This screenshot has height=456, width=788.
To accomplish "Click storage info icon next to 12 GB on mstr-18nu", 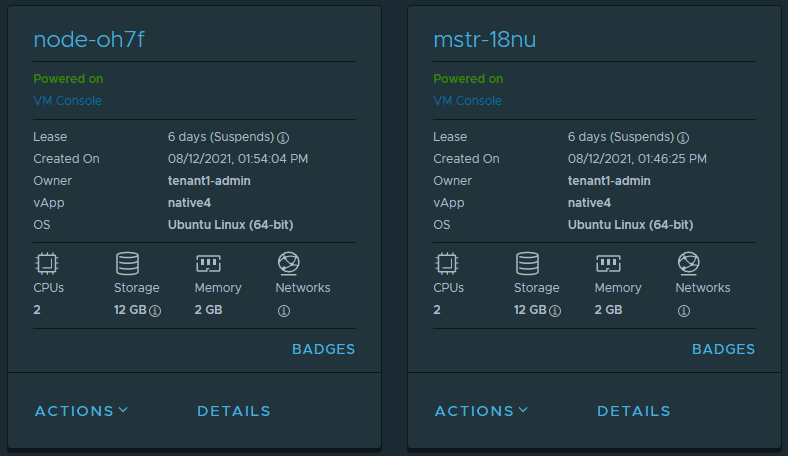I will (x=555, y=311).
